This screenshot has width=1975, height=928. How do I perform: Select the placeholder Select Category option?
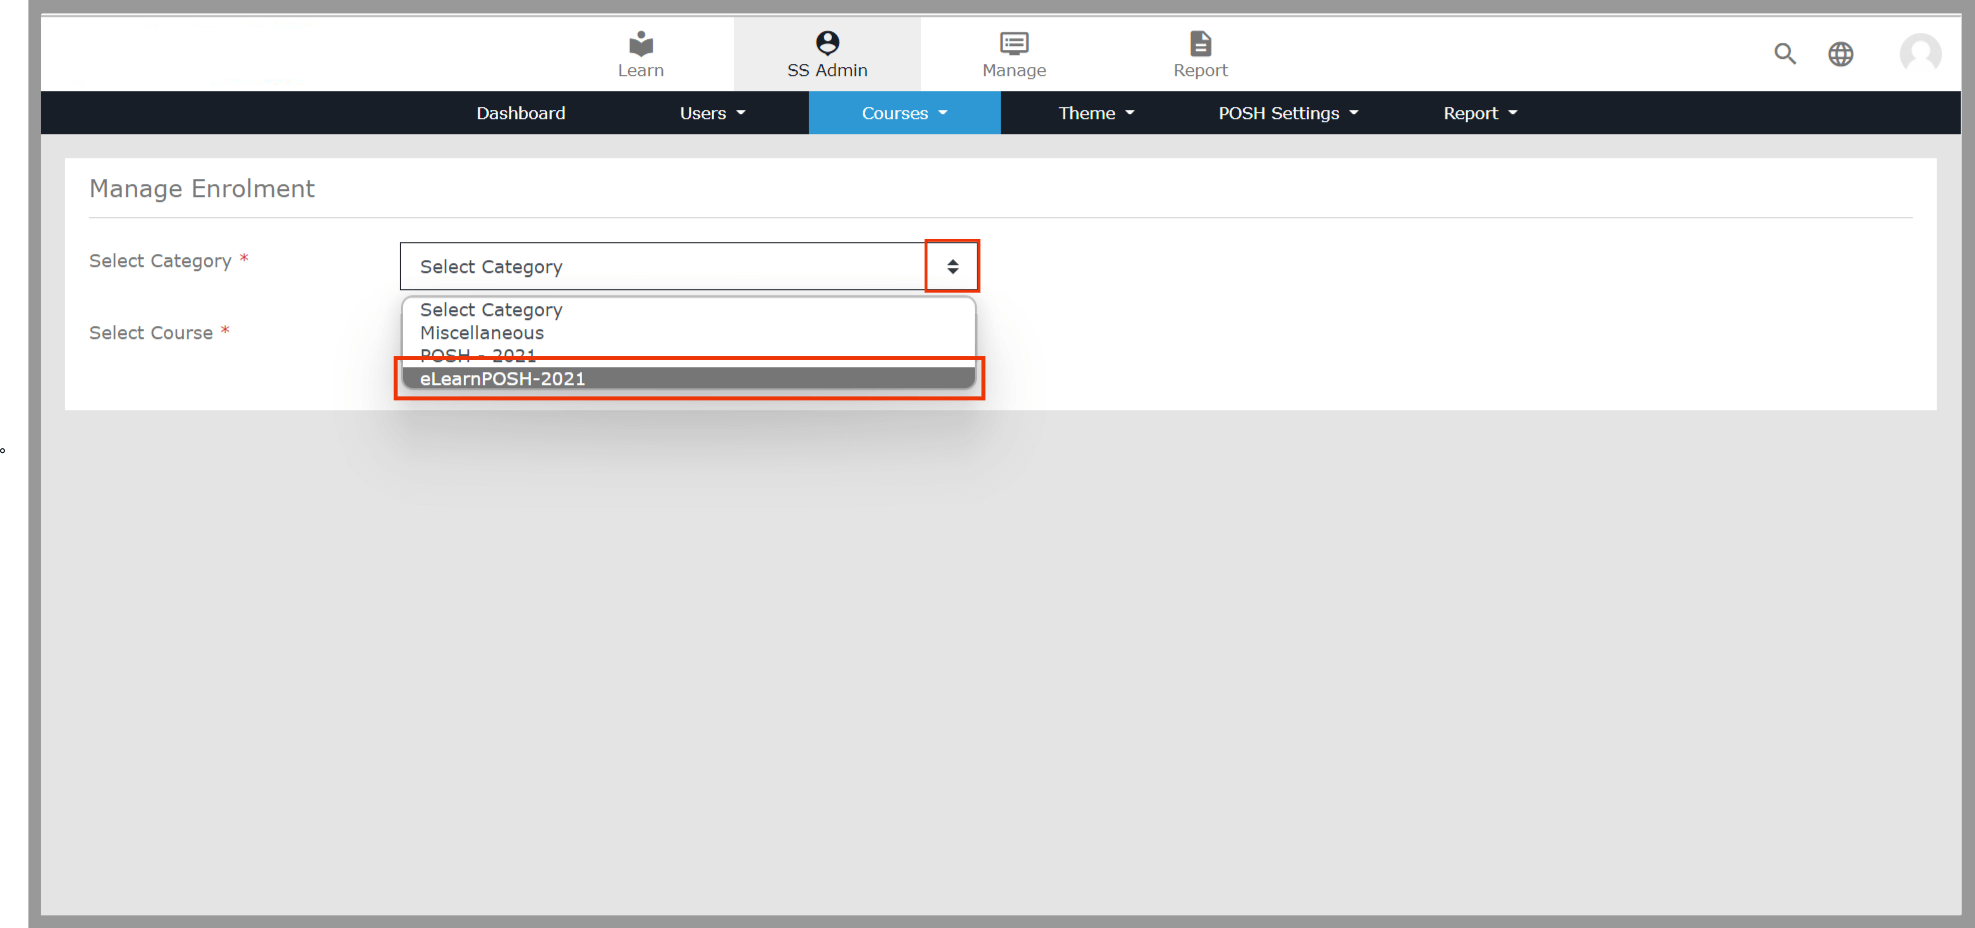(491, 310)
